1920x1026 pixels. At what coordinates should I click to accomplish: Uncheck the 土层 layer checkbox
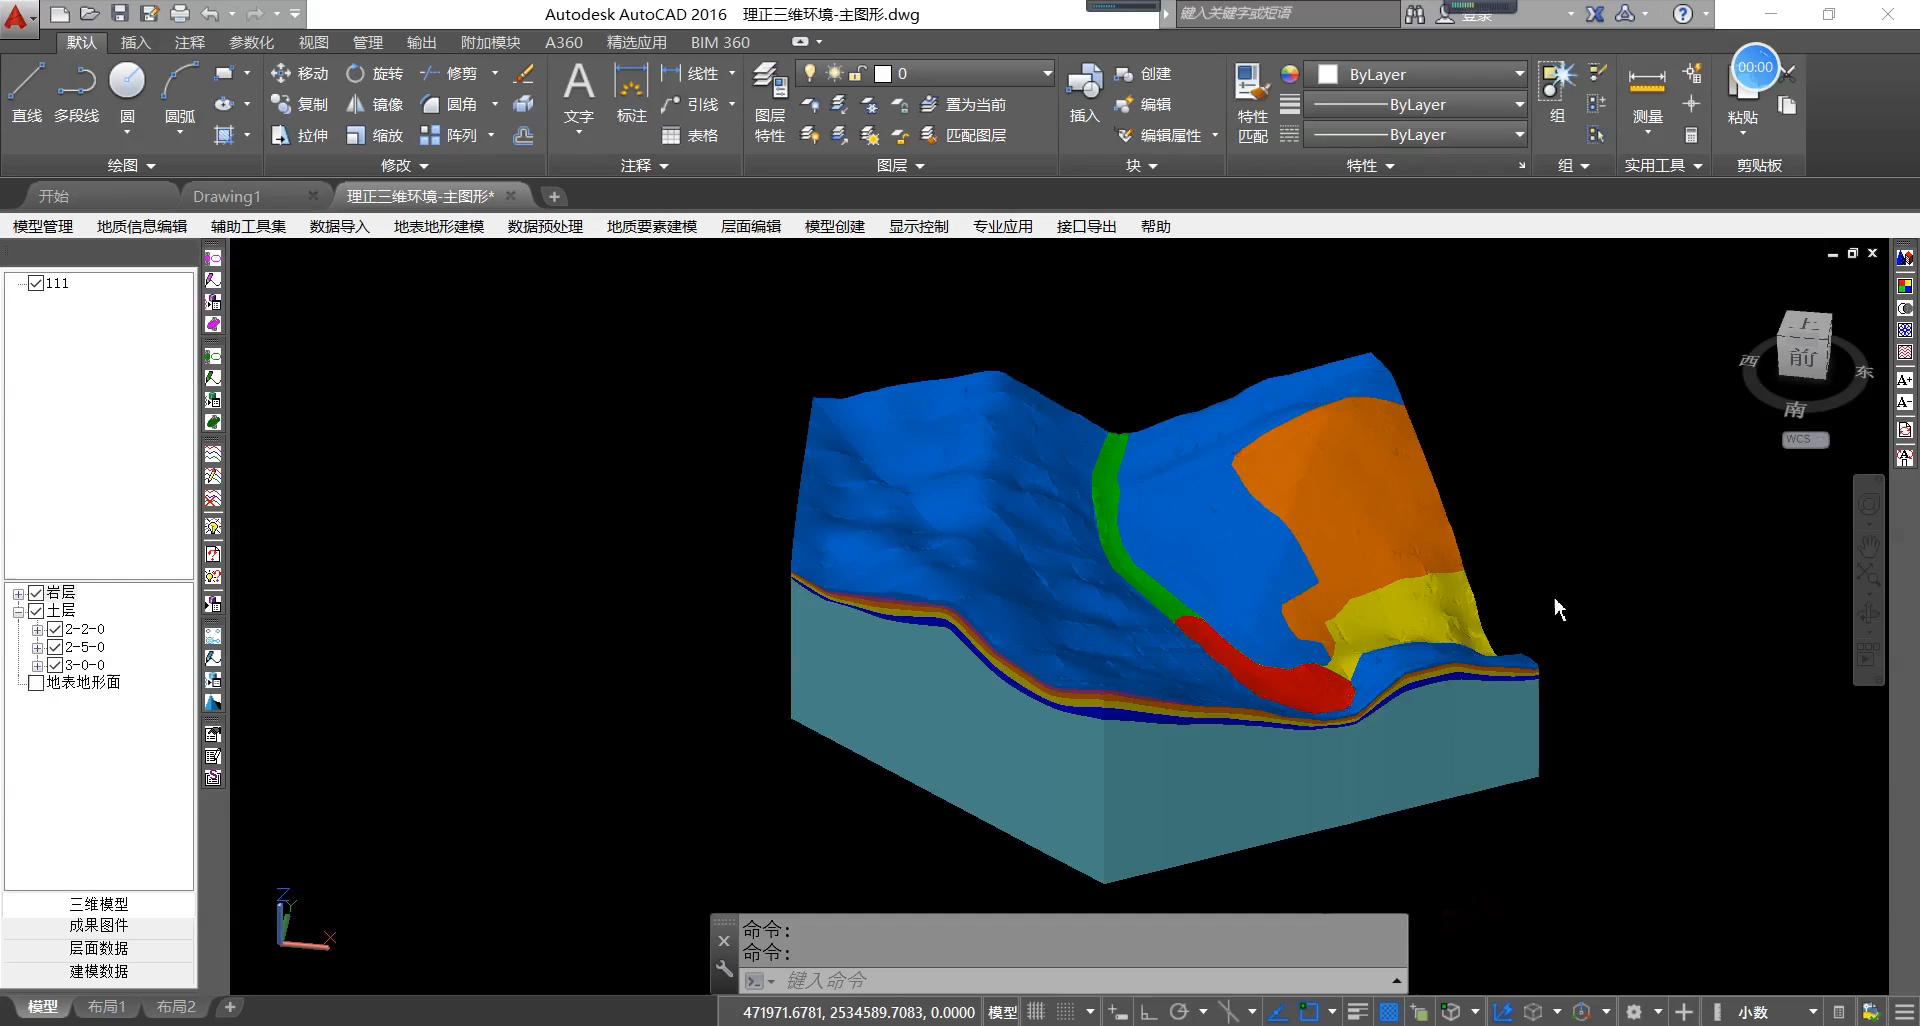(36, 611)
